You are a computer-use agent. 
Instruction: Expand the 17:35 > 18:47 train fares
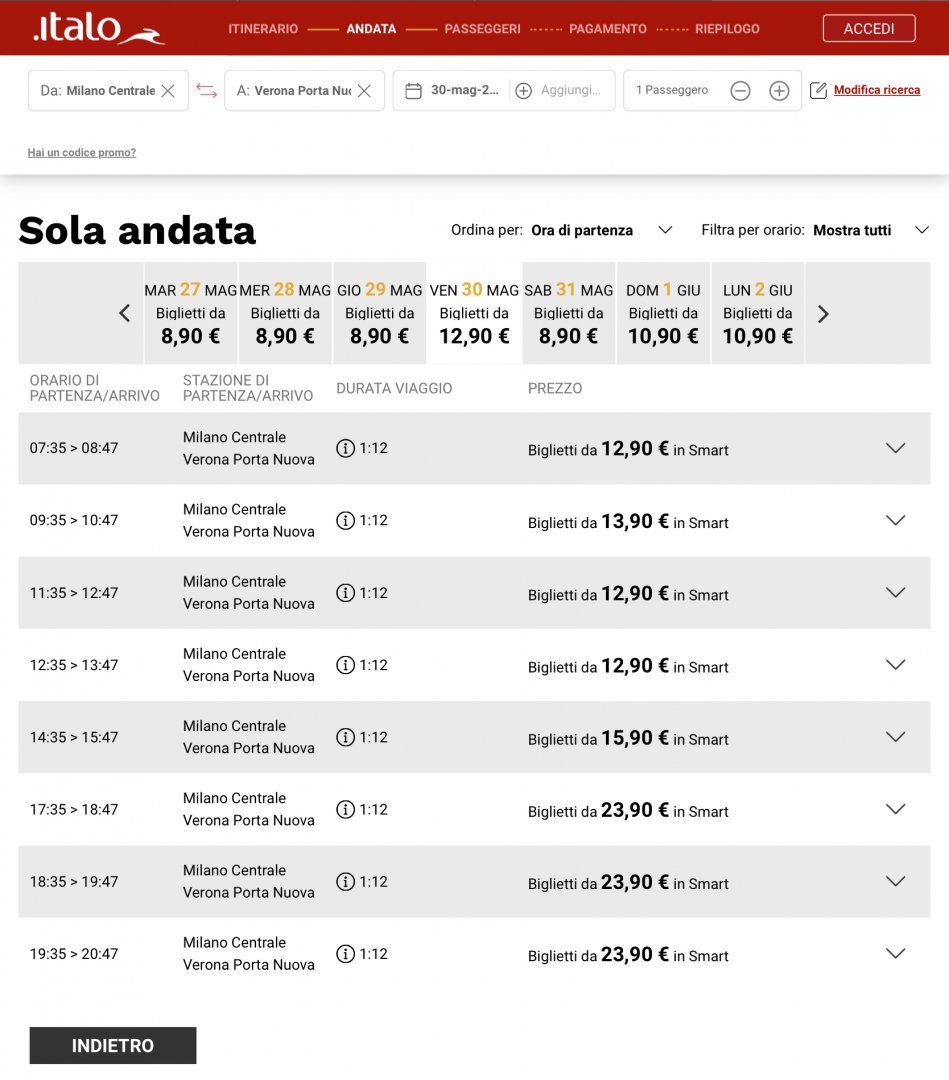coord(895,810)
